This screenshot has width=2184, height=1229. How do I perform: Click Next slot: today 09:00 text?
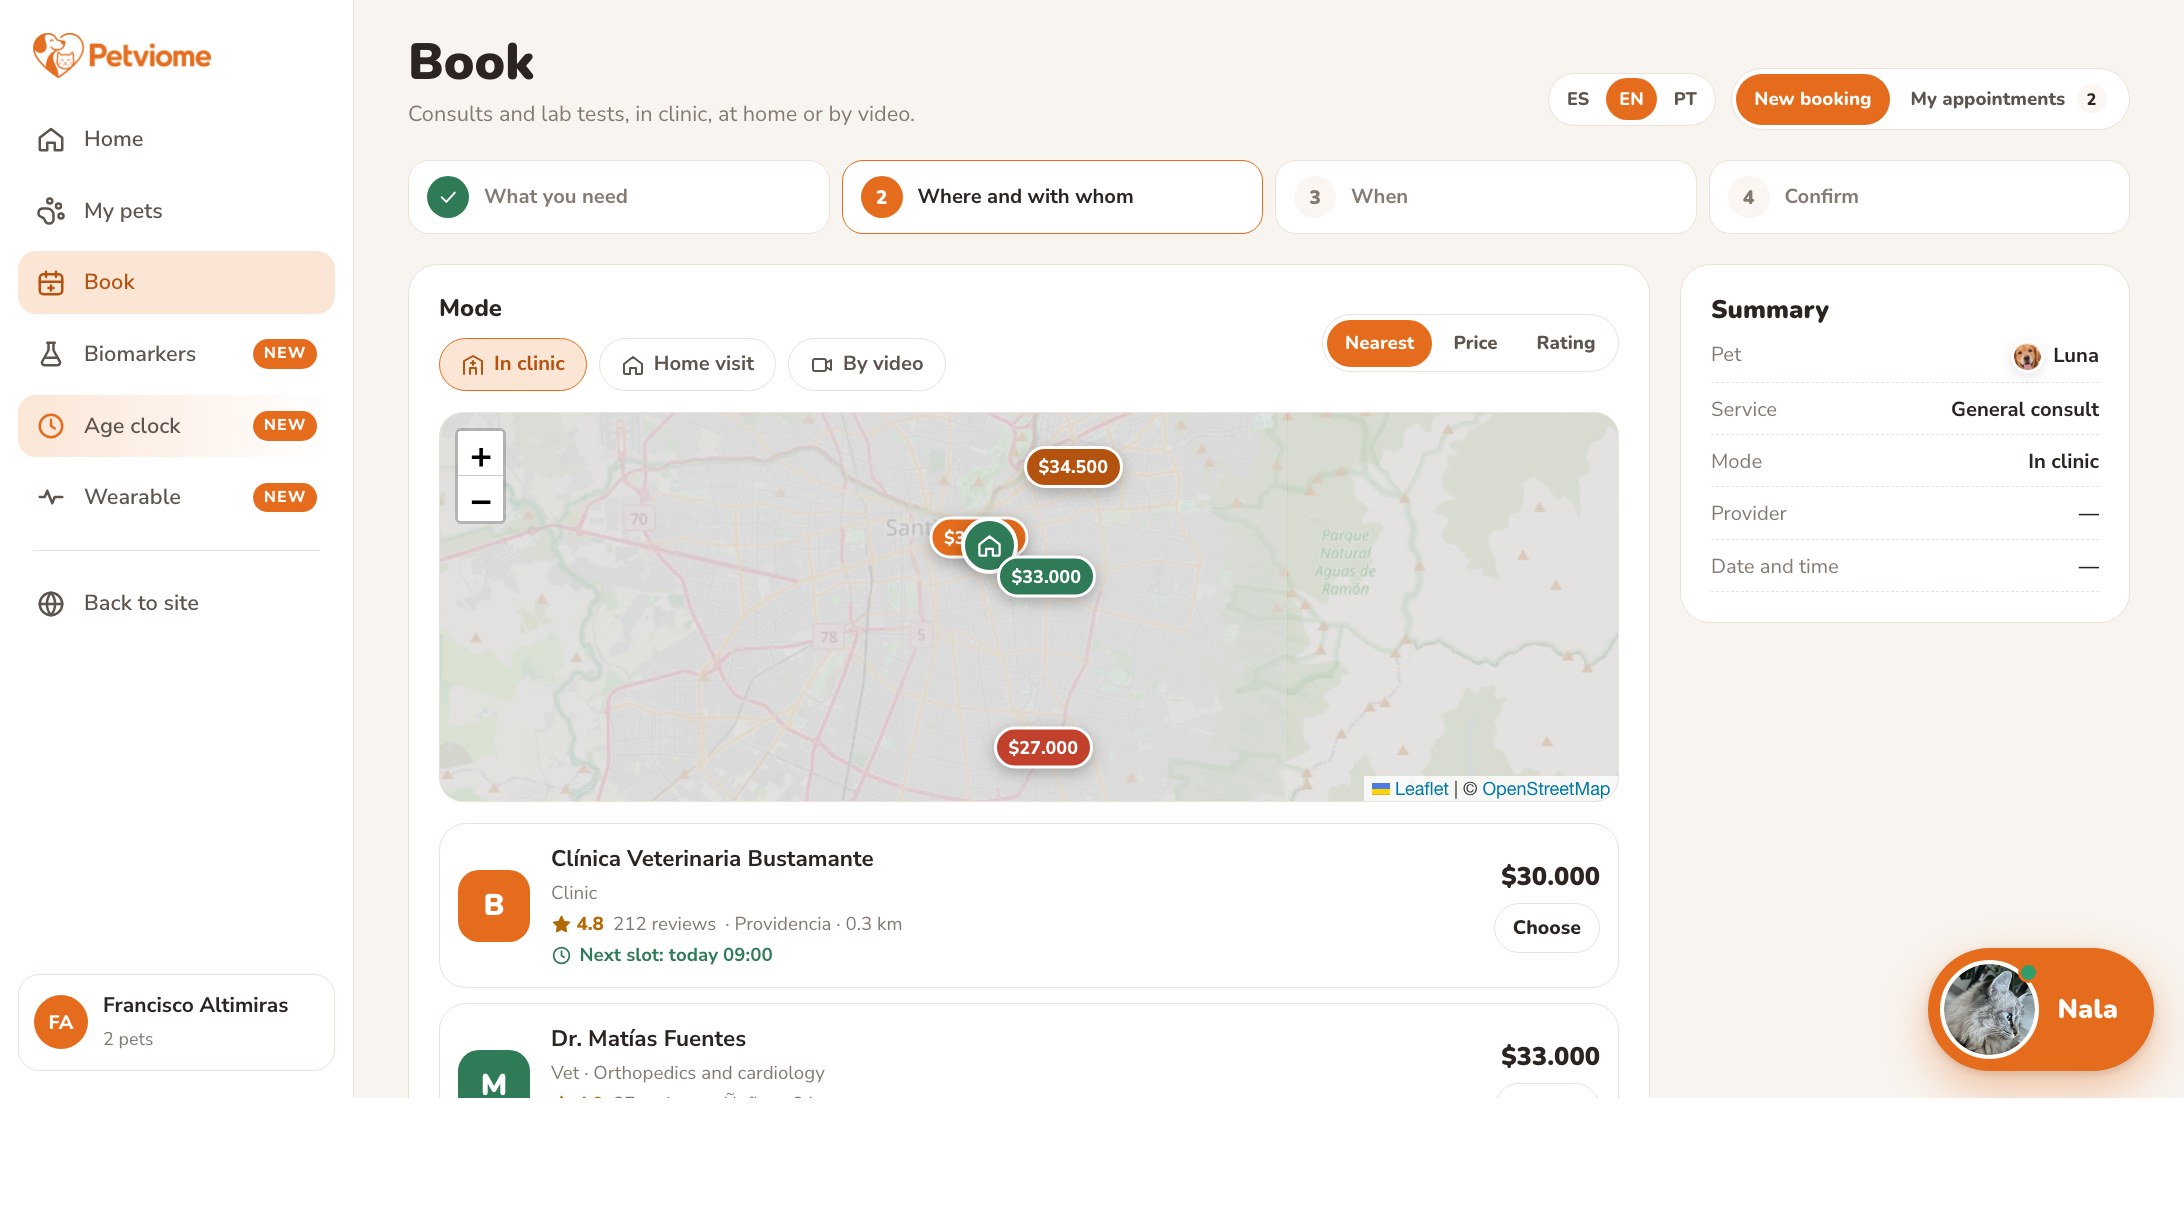[676, 955]
